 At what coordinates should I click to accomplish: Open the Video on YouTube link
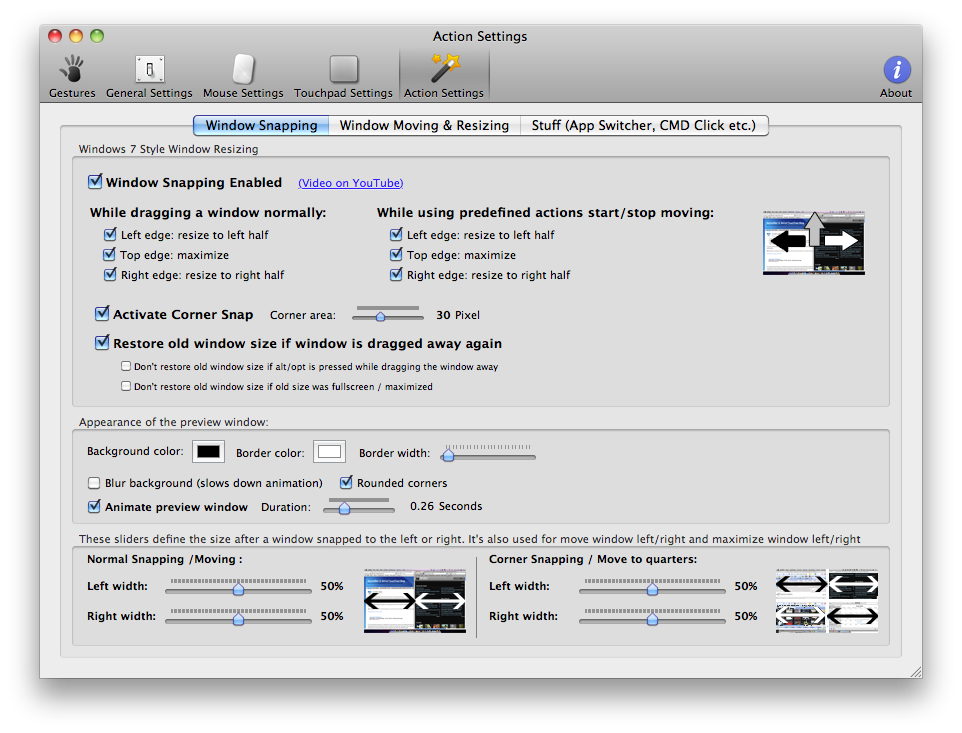pyautogui.click(x=350, y=183)
